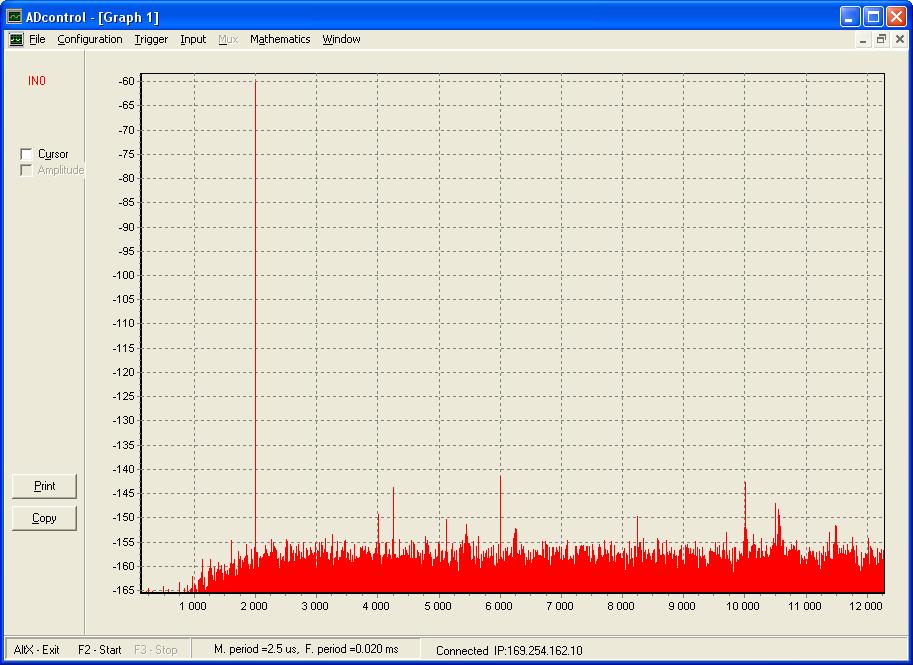Click the Copy button
The image size is (913, 665).
point(44,518)
